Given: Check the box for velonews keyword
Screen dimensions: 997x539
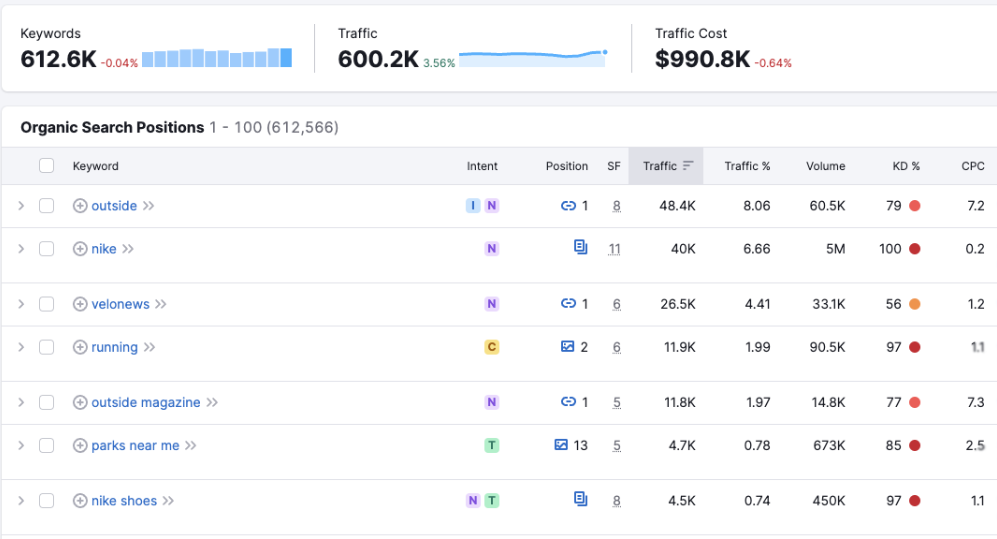Looking at the screenshot, I should [x=46, y=304].
